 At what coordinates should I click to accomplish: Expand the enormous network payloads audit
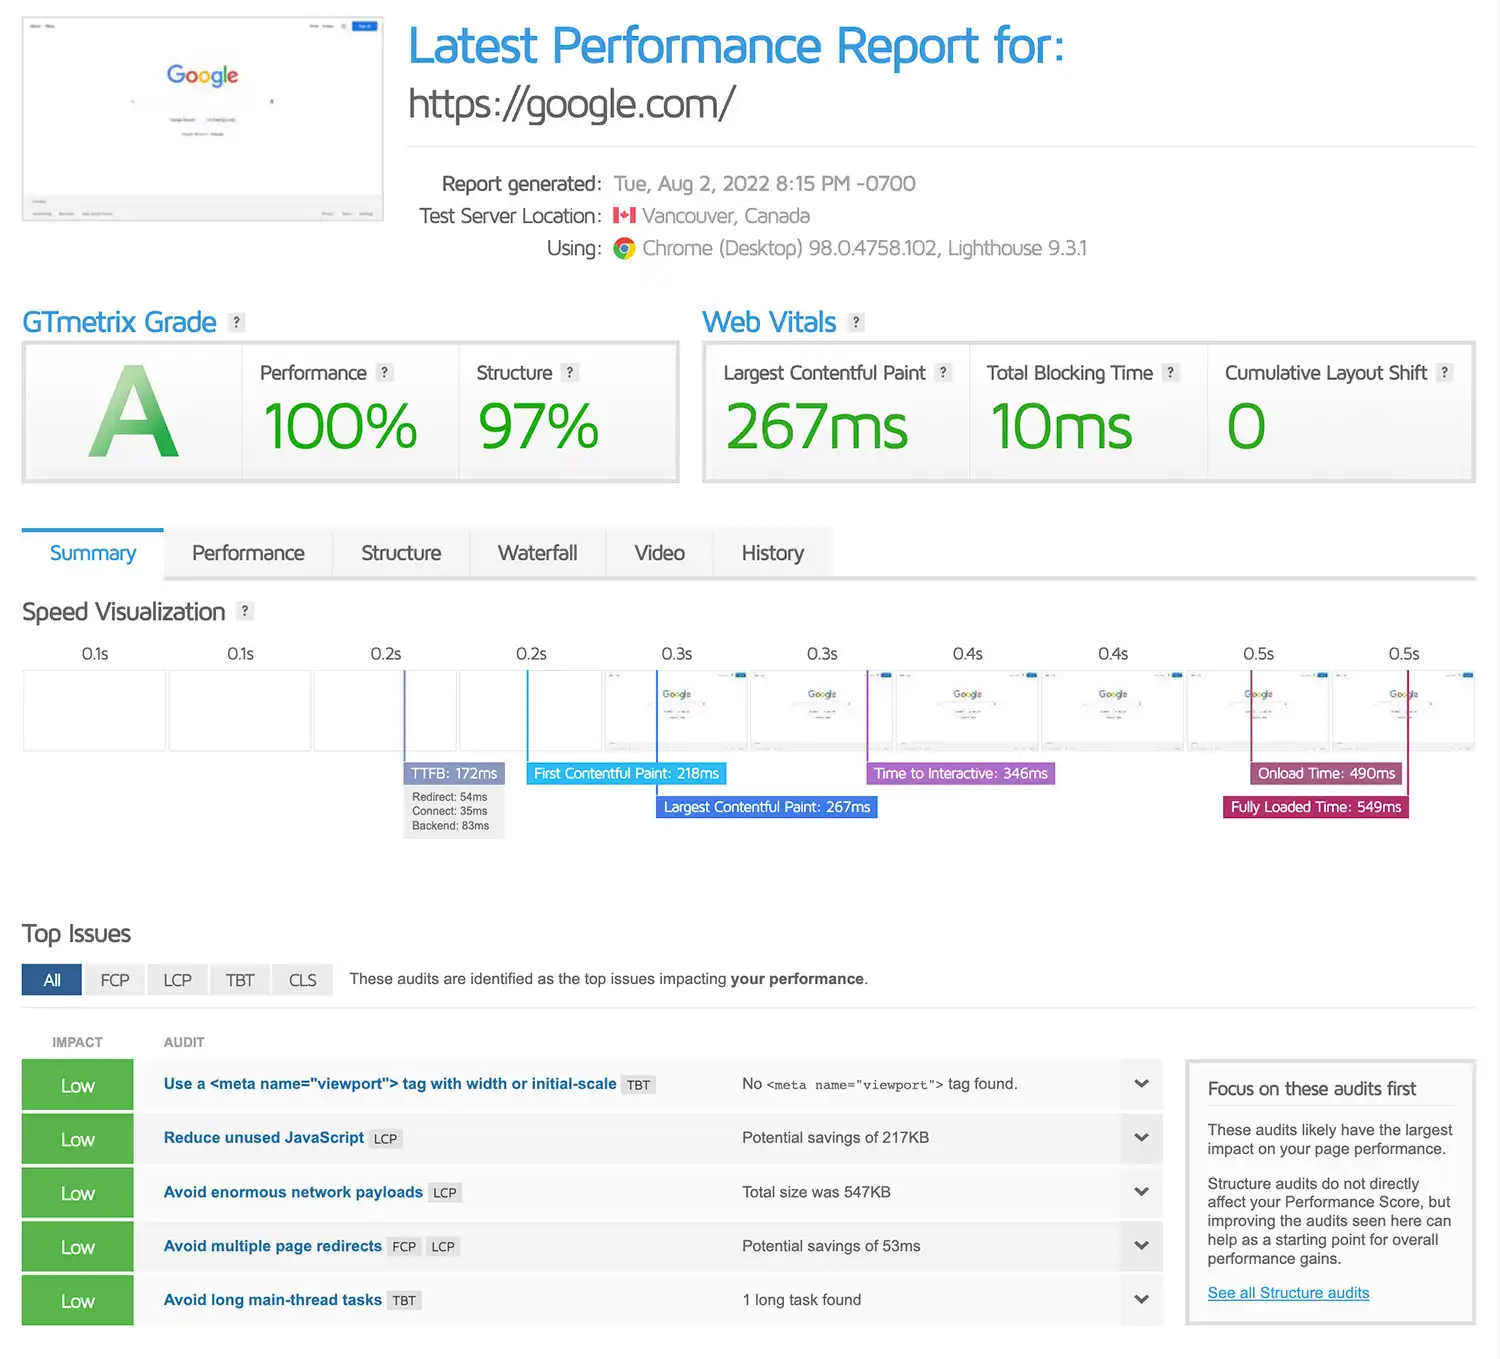coord(1141,1192)
